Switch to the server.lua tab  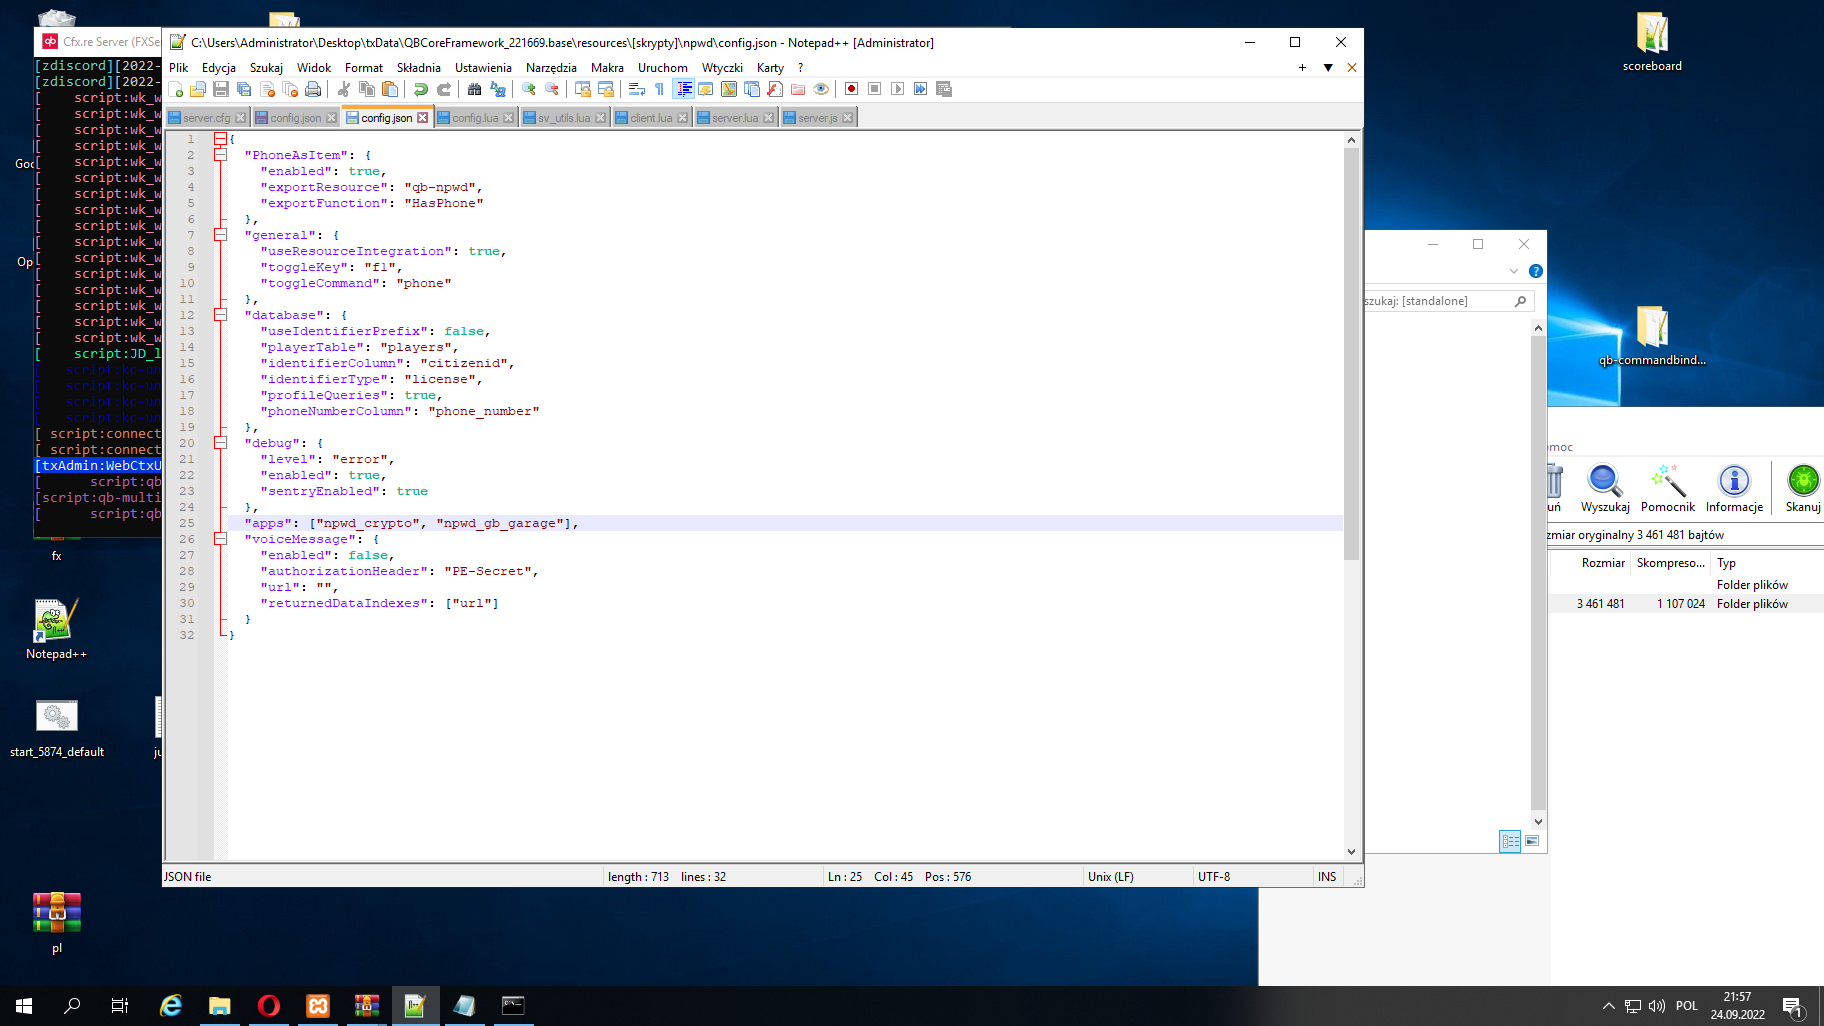coord(733,117)
